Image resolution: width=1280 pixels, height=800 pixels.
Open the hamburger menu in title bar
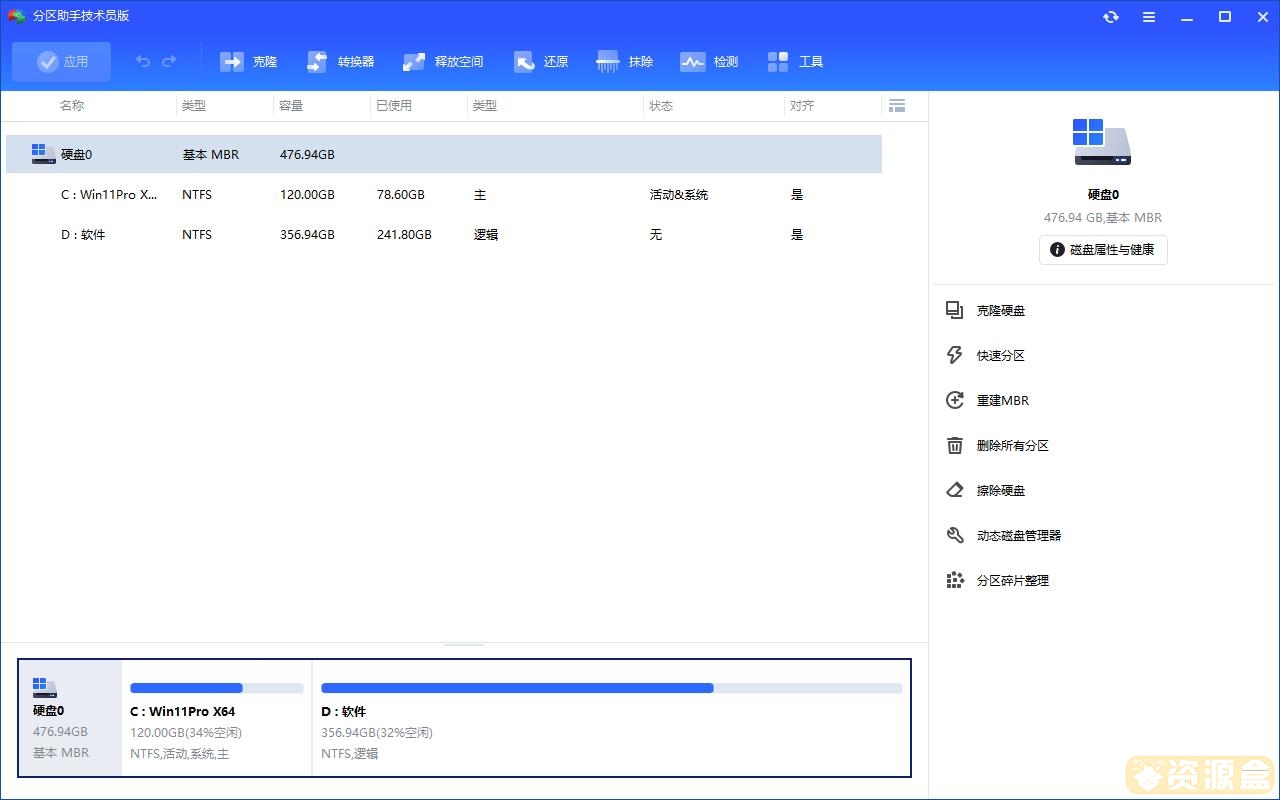click(x=1149, y=17)
